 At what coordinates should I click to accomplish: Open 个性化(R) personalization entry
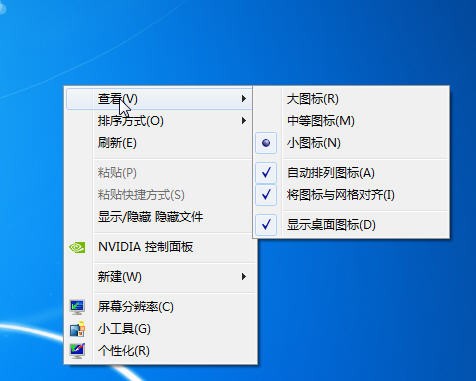(161, 351)
